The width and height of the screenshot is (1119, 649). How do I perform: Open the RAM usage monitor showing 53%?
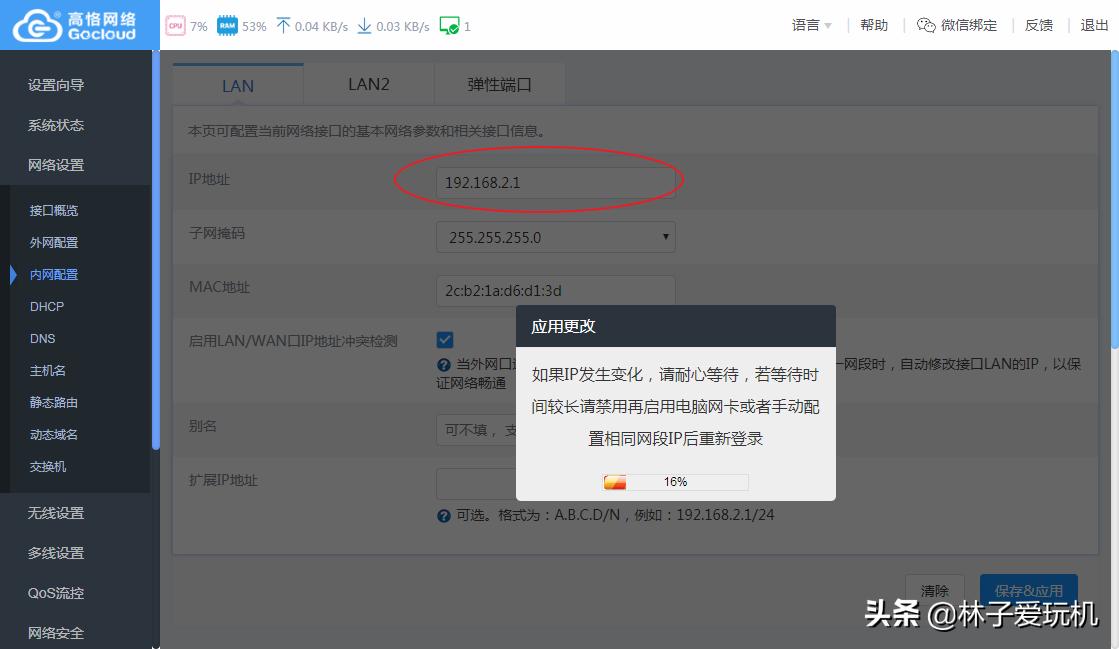[228, 25]
